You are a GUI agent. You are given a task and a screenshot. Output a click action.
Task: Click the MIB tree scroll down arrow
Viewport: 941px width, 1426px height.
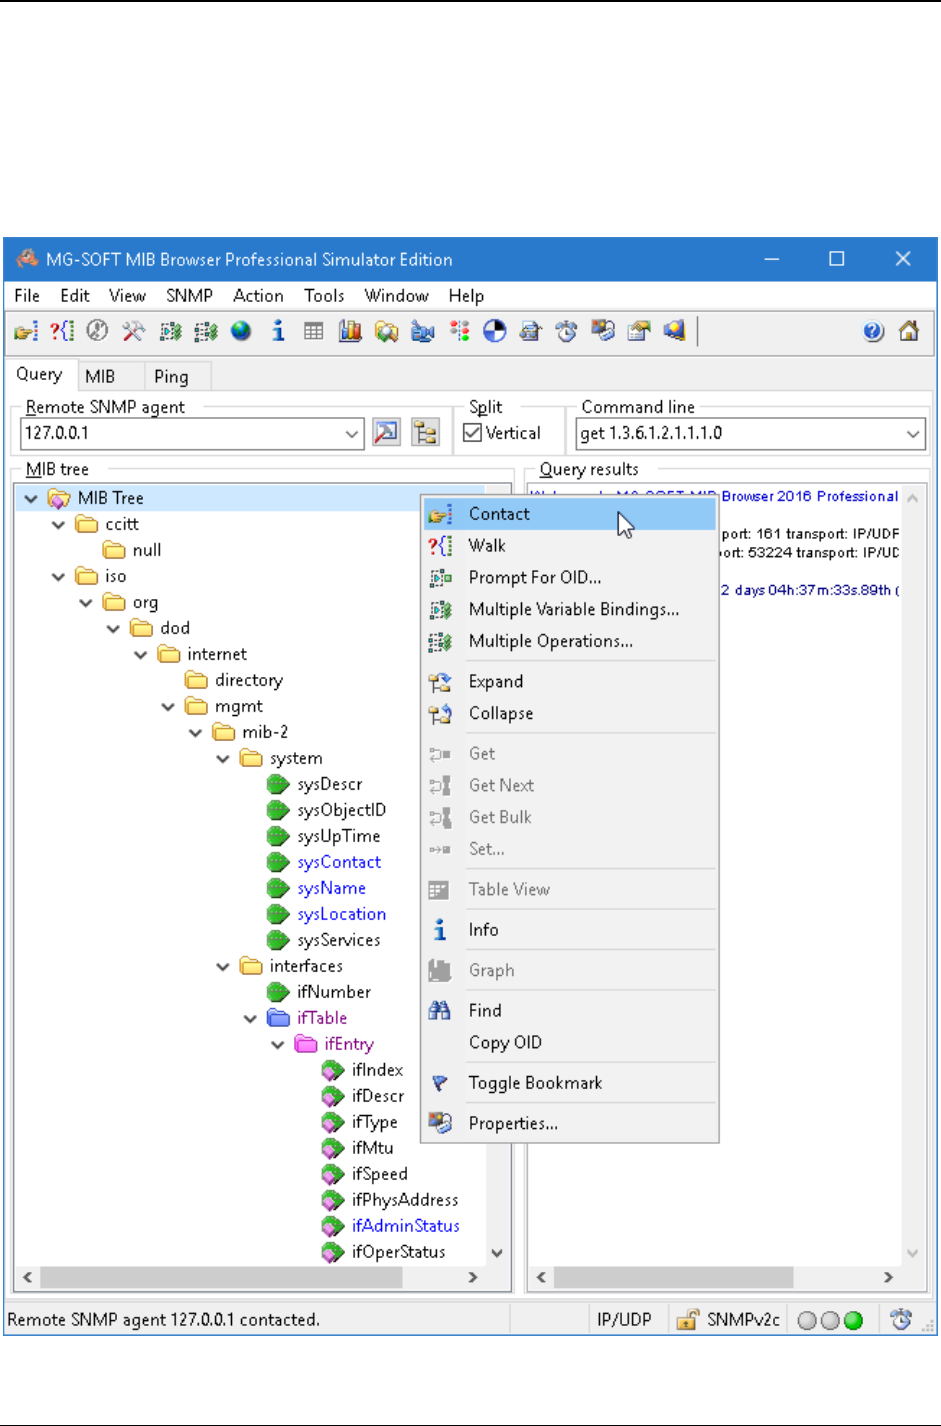(497, 1253)
